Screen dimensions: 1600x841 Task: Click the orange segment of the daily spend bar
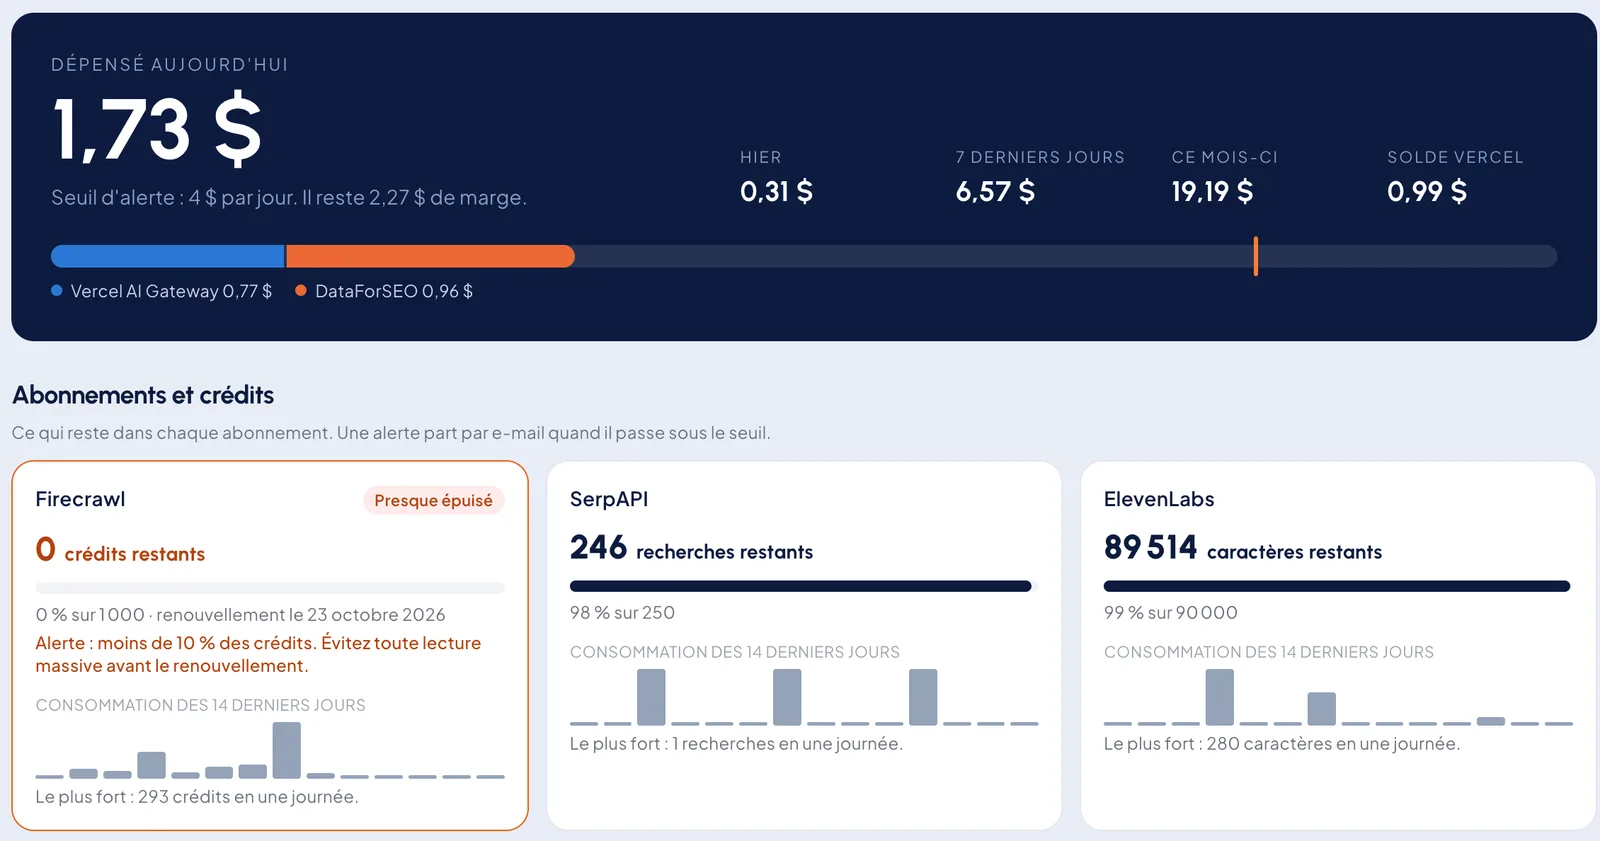coord(430,256)
